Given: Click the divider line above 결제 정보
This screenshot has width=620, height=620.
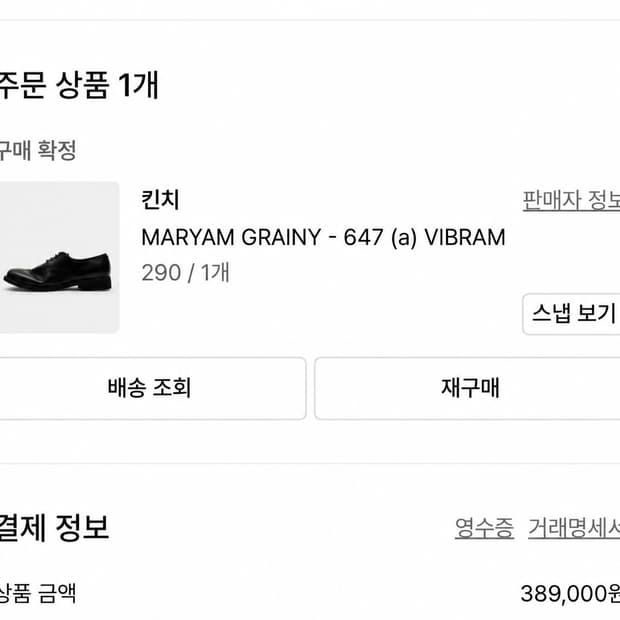Looking at the screenshot, I should pyautogui.click(x=310, y=463).
